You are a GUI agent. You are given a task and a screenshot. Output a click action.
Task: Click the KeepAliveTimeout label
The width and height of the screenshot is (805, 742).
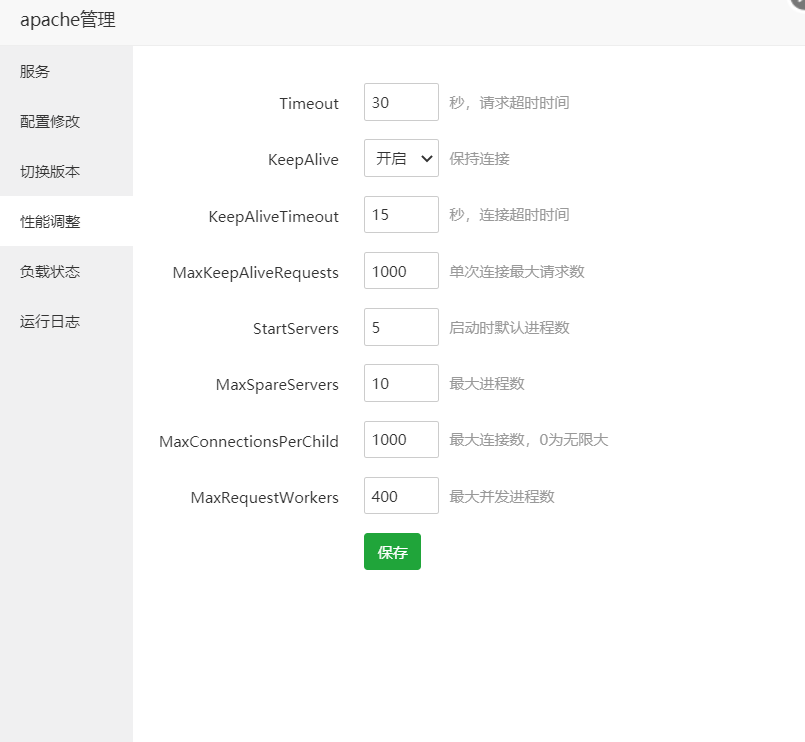click(273, 216)
